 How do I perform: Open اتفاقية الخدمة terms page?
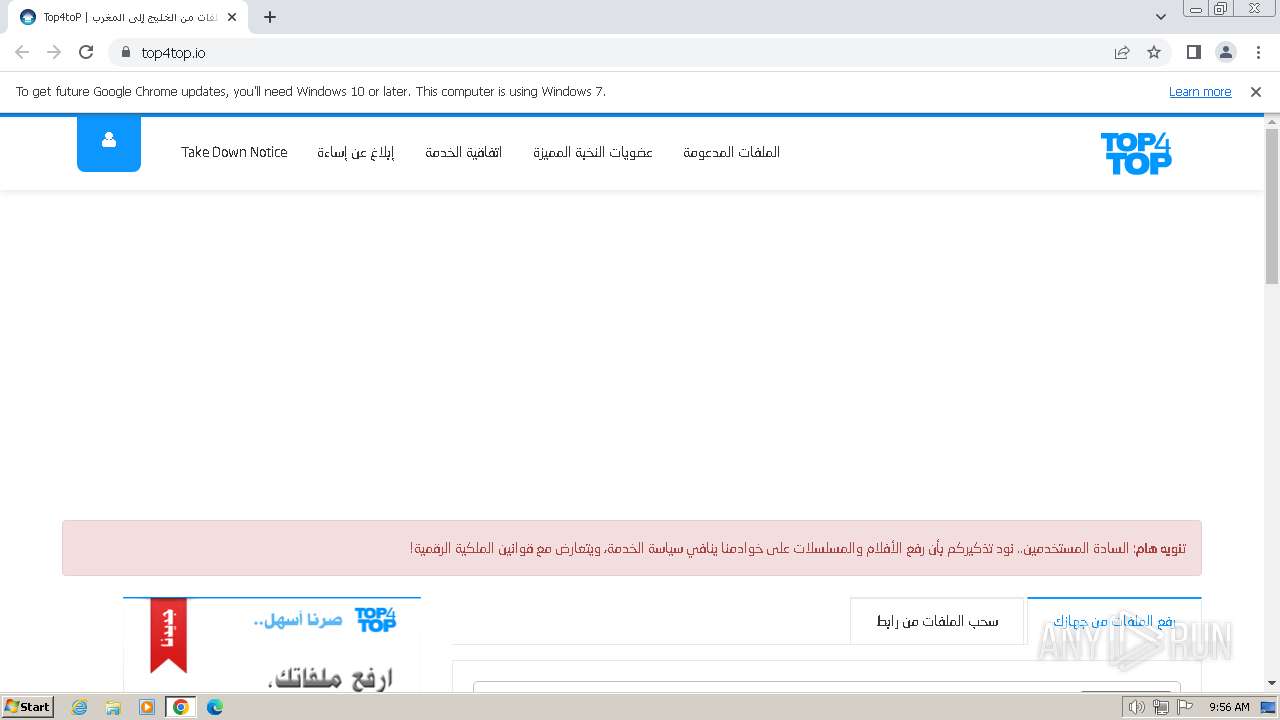click(464, 152)
